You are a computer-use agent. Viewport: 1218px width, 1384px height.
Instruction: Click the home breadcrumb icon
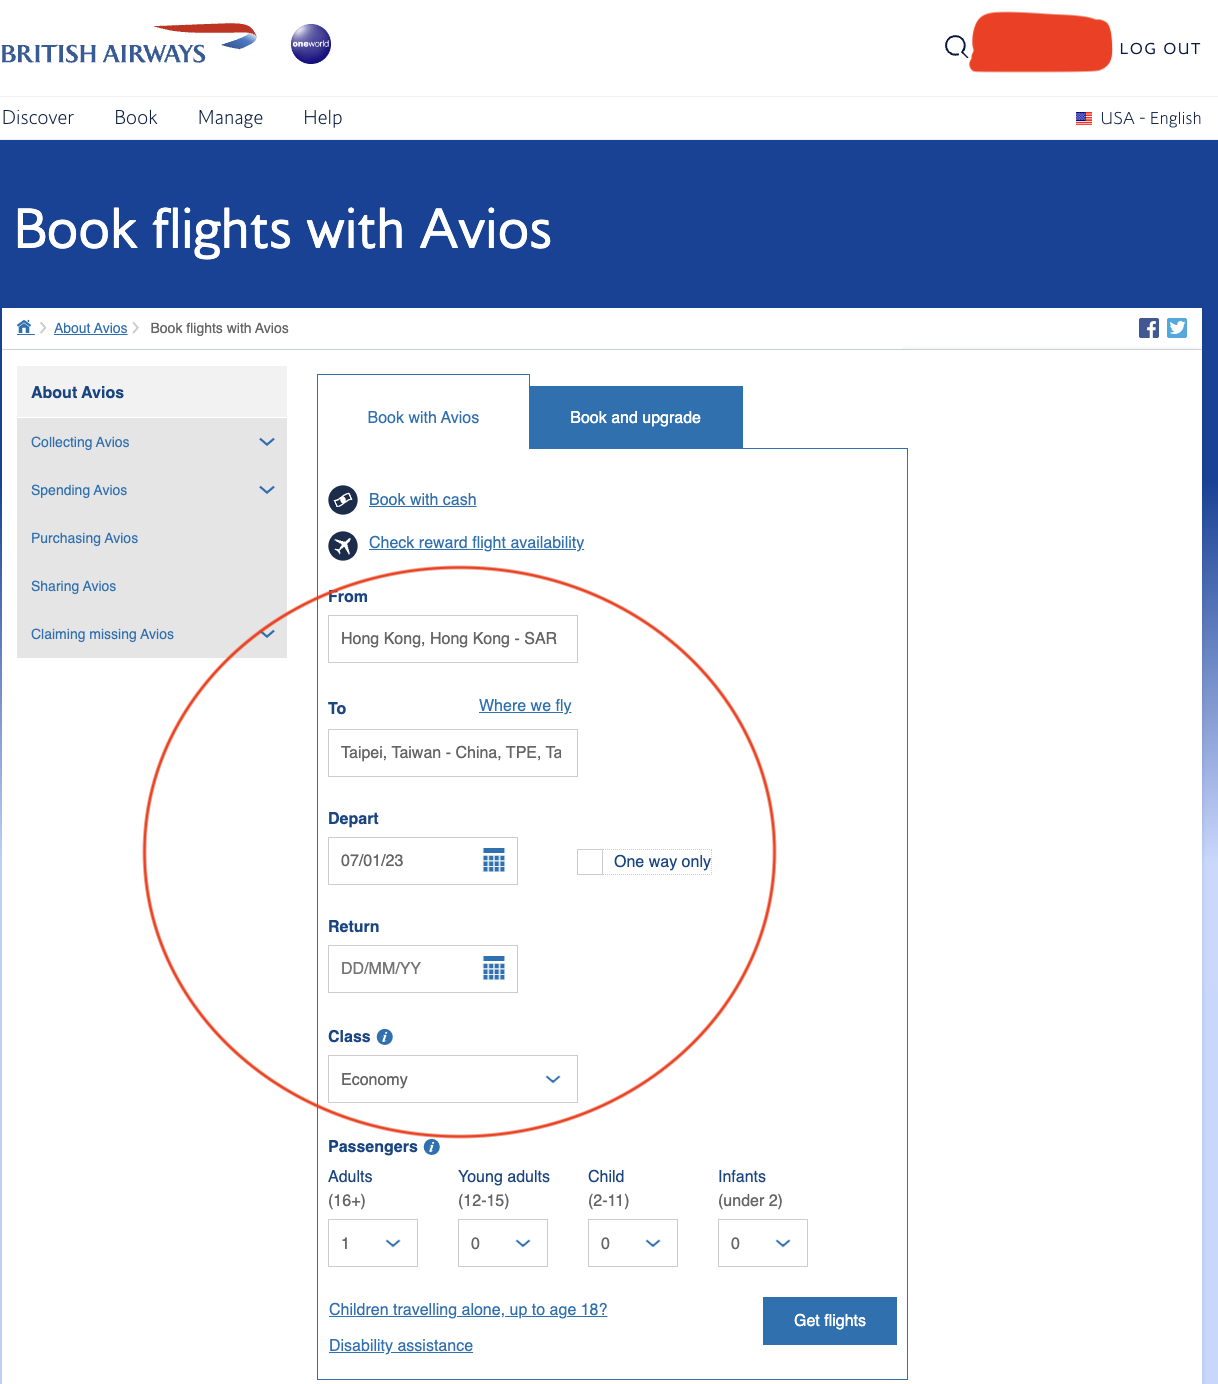[x=25, y=327]
